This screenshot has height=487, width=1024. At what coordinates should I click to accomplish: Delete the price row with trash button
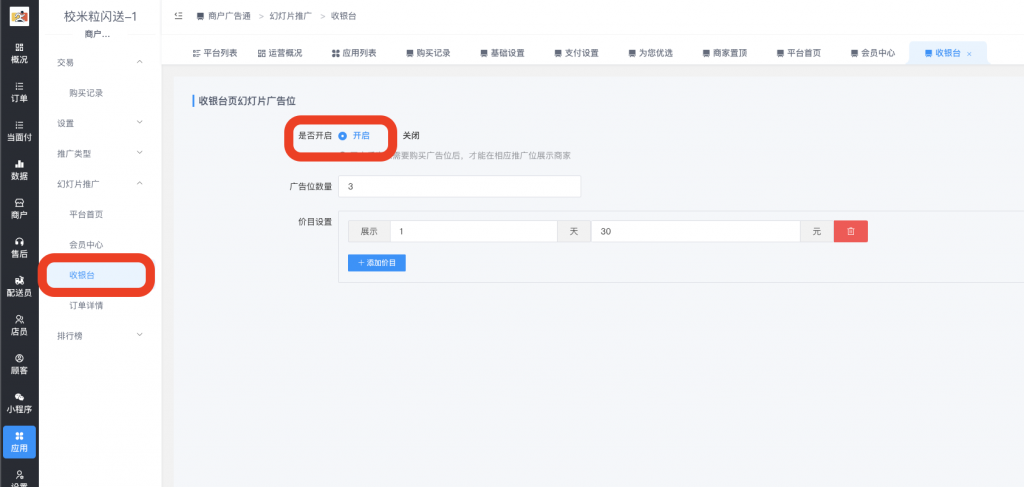click(x=850, y=231)
